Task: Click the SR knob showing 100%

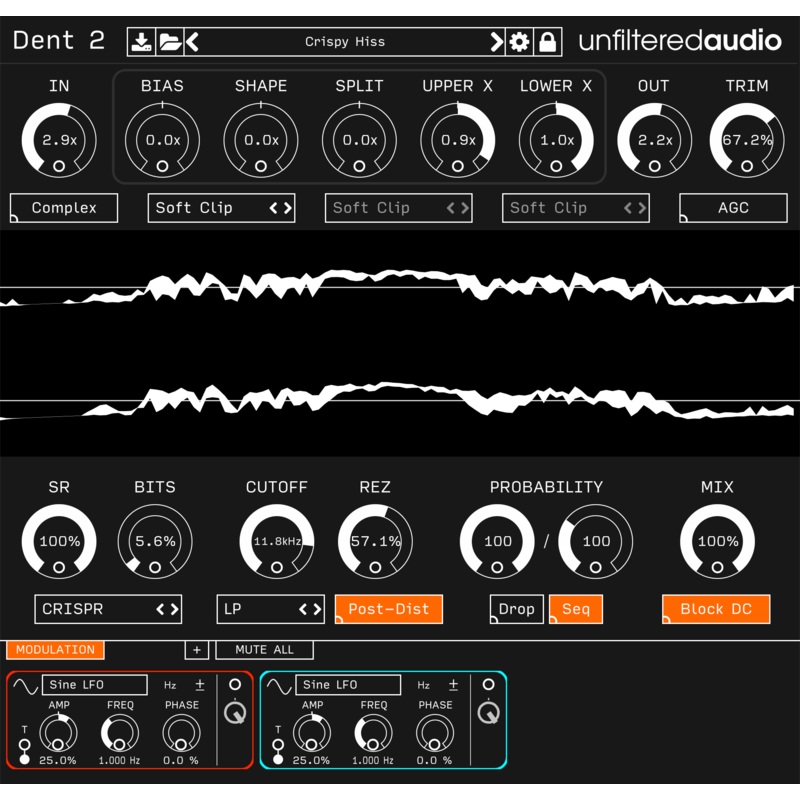Action: [59, 541]
